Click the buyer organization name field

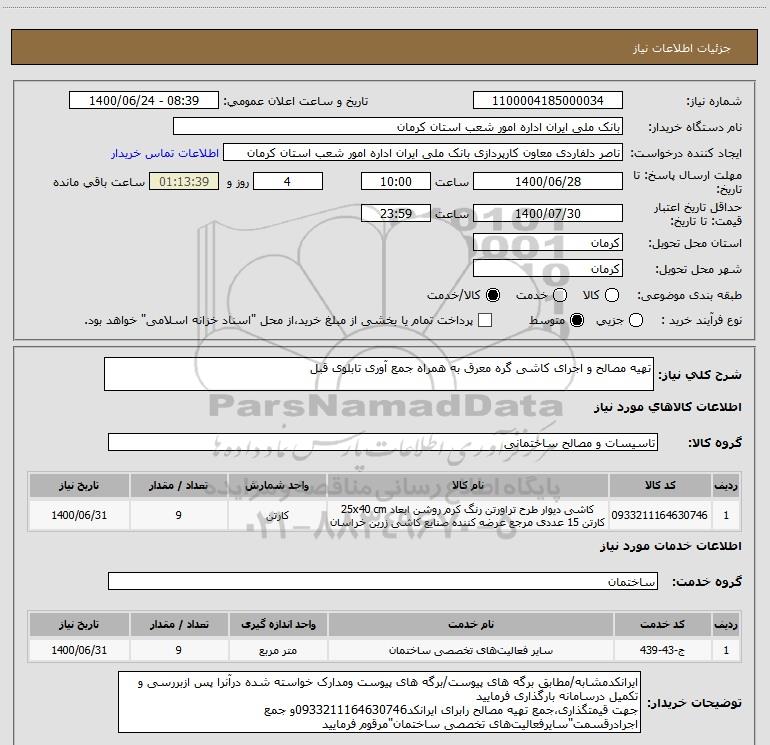(x=398, y=127)
